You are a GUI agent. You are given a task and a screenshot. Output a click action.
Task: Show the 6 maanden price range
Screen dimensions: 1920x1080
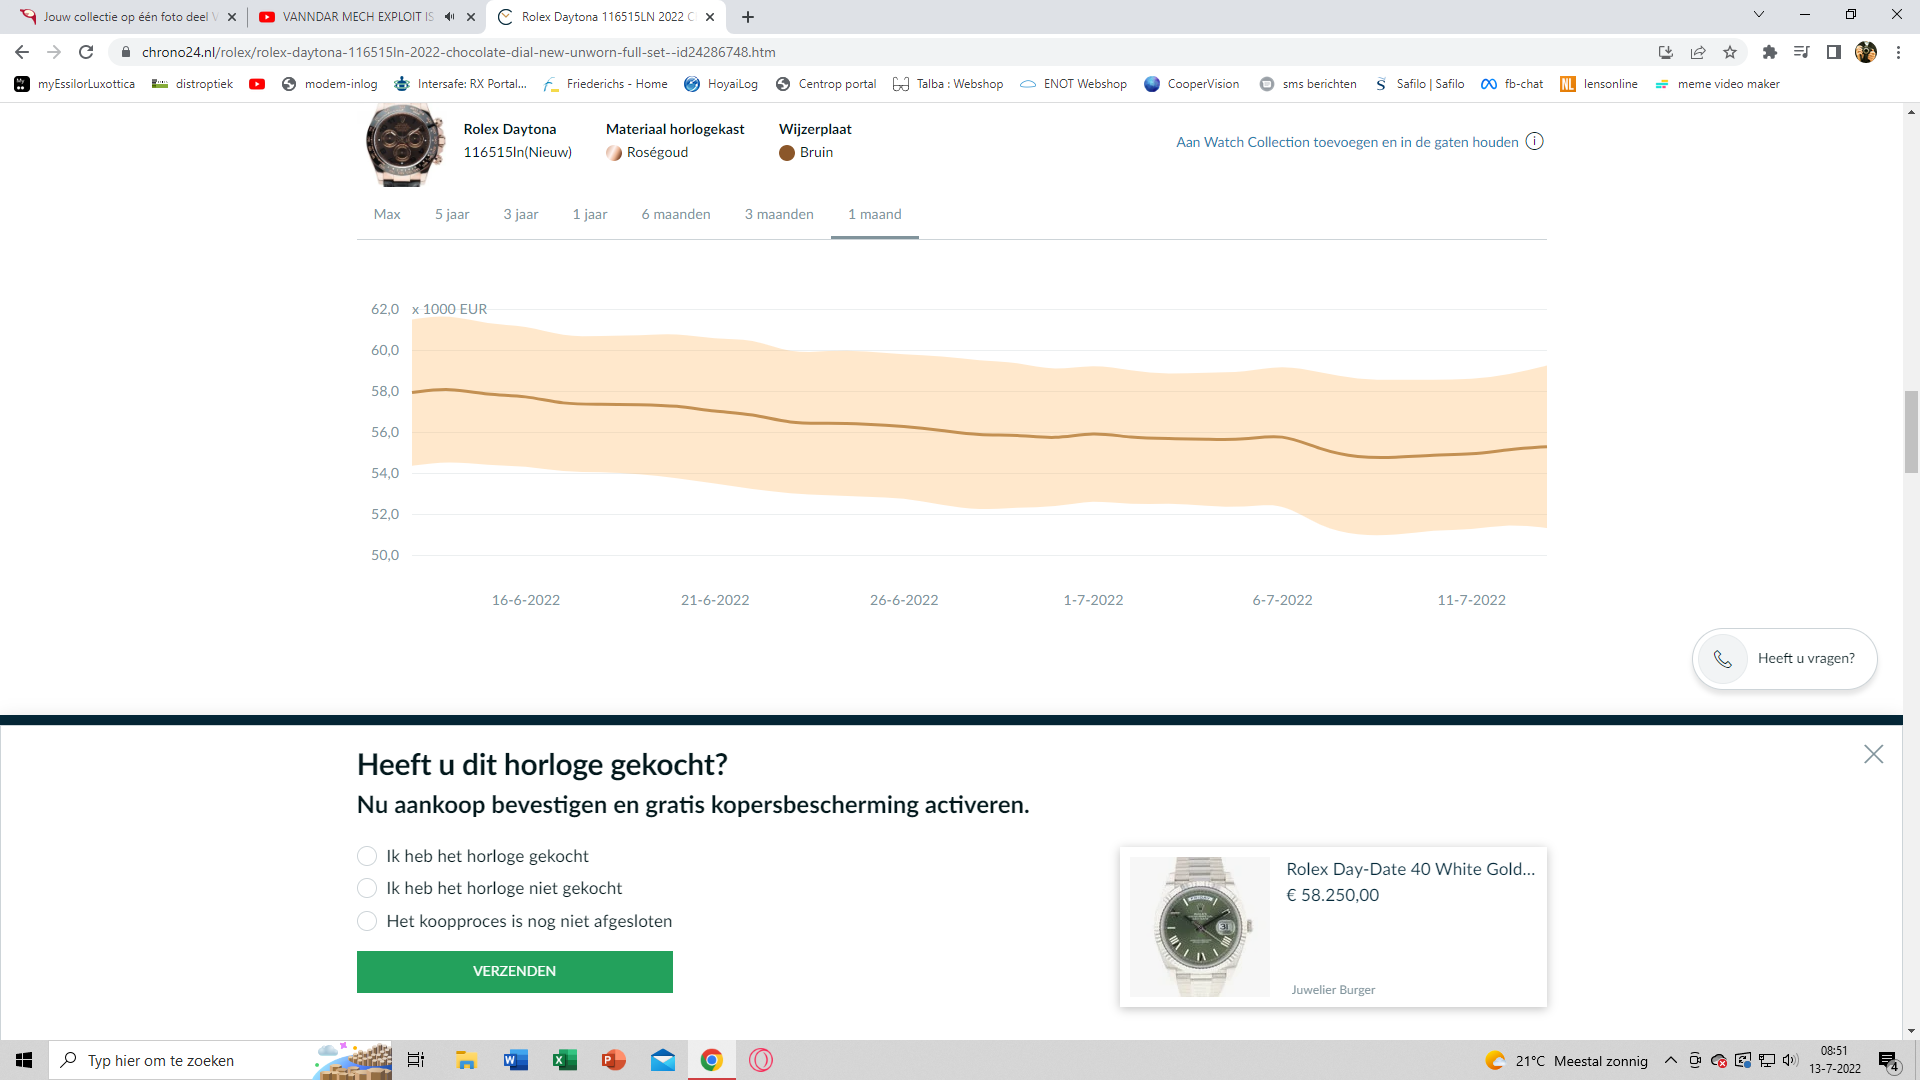pyautogui.click(x=676, y=214)
